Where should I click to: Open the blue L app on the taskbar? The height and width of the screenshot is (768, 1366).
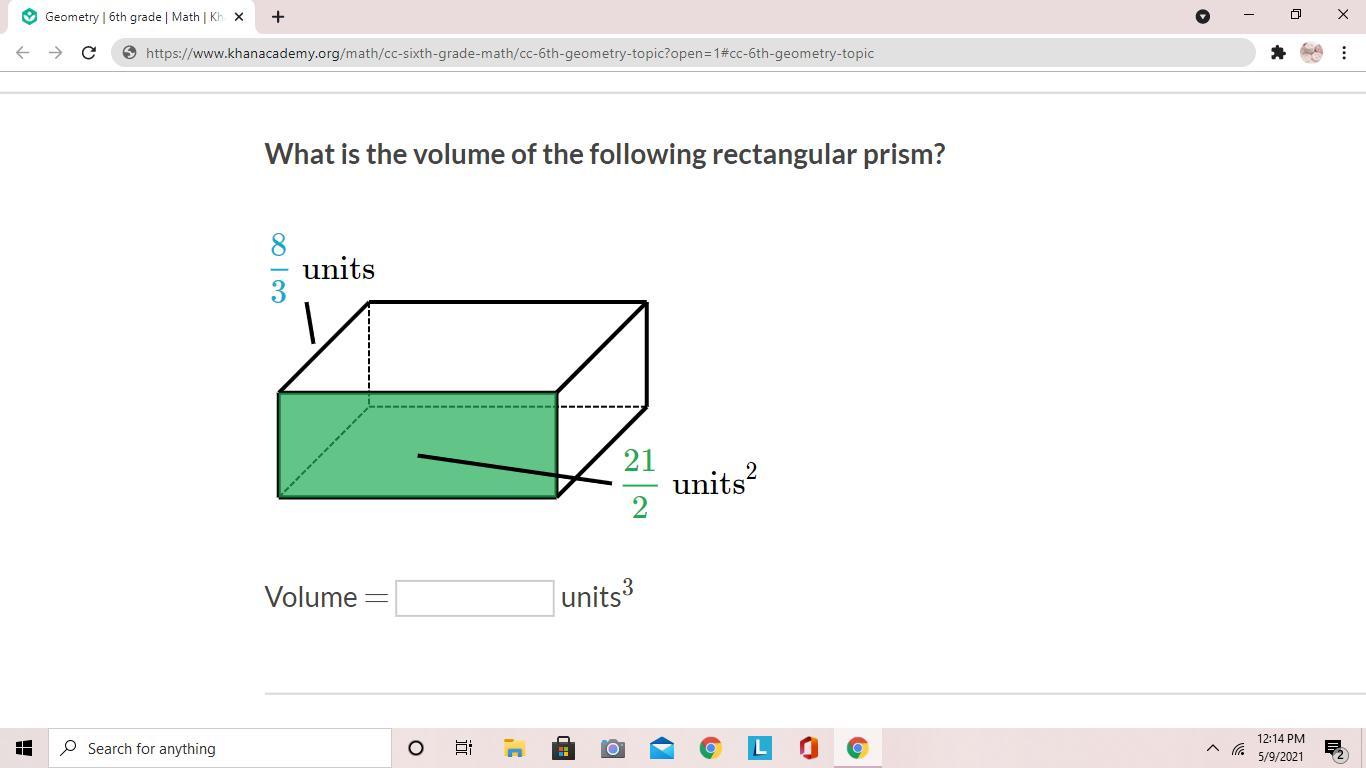[x=759, y=748]
